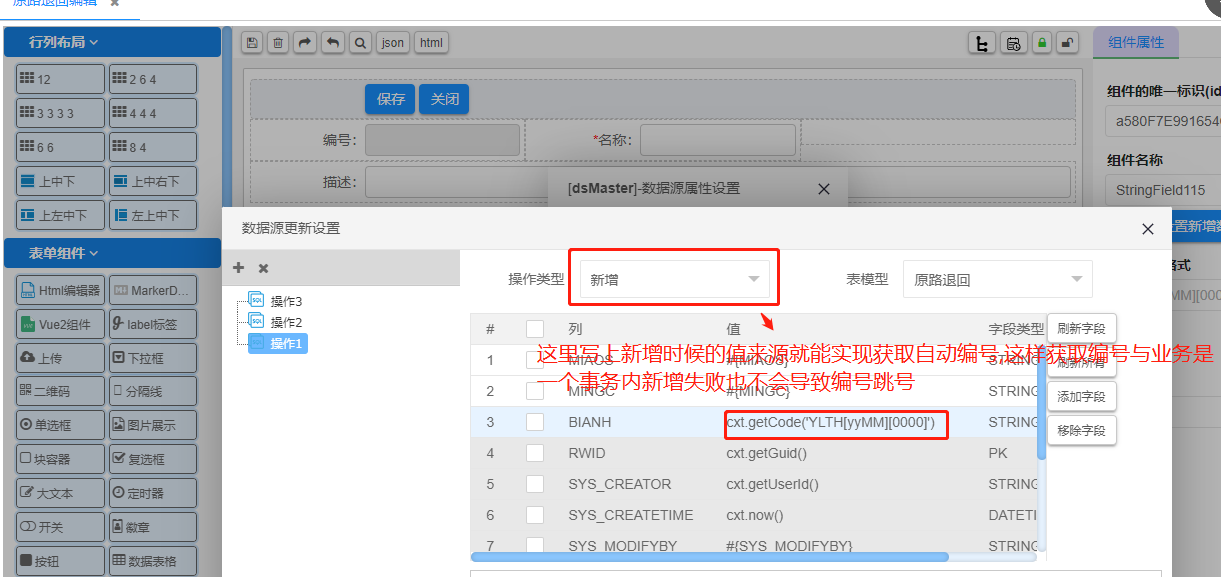Click the trash delete icon in toolbar

coord(279,43)
